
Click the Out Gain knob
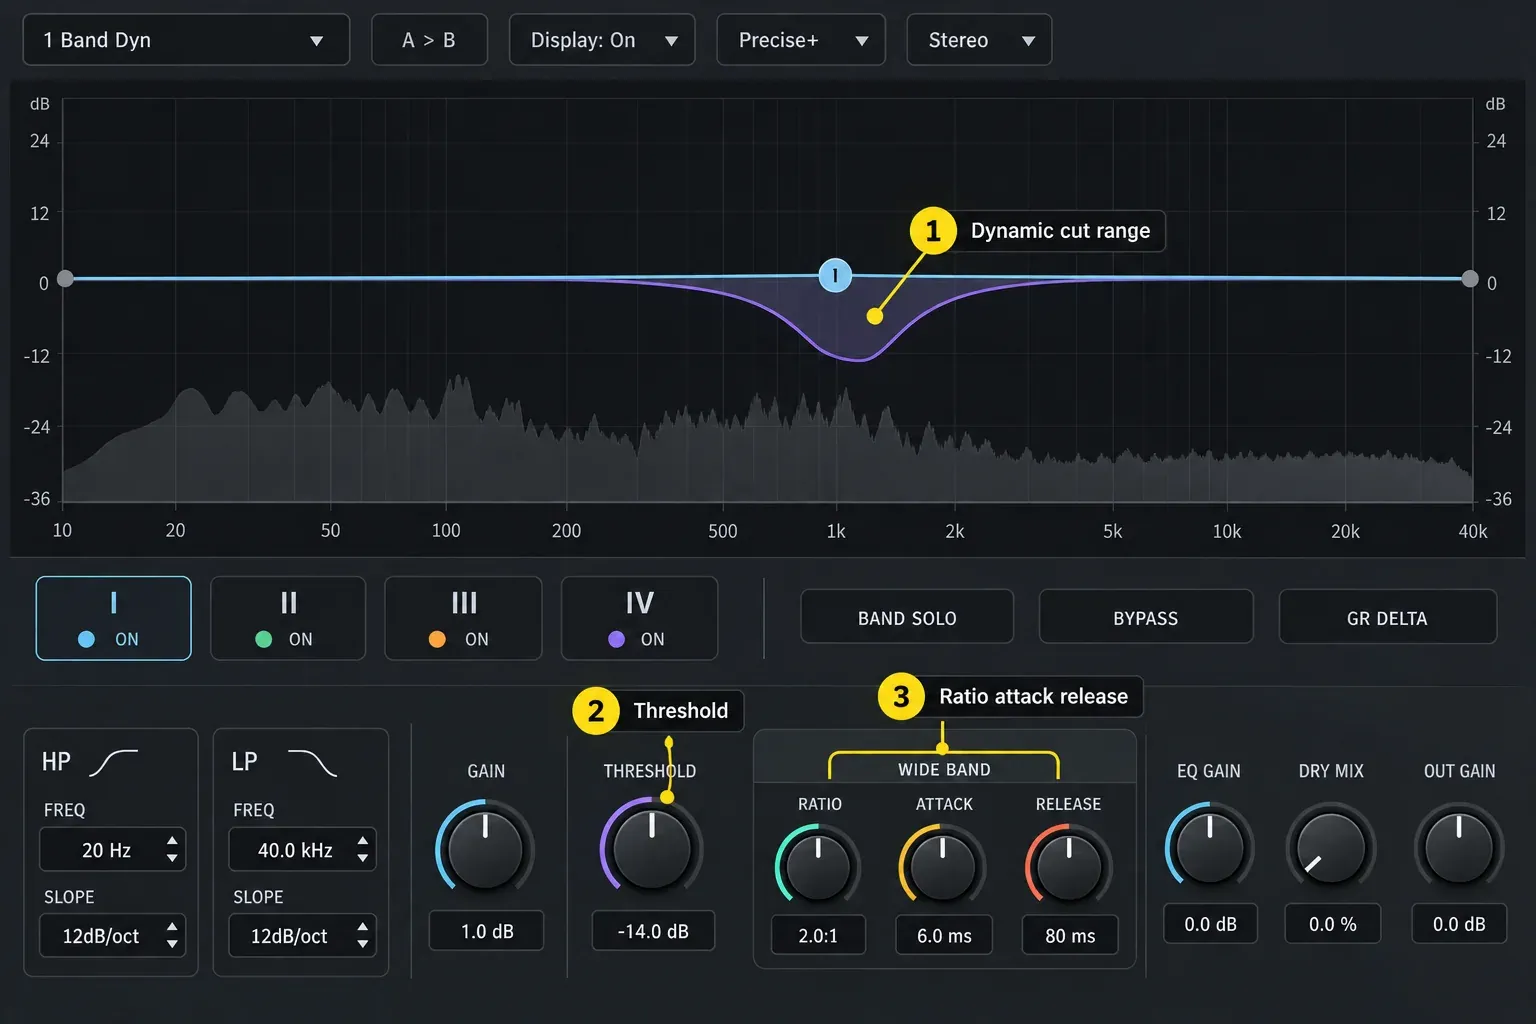tap(1459, 846)
